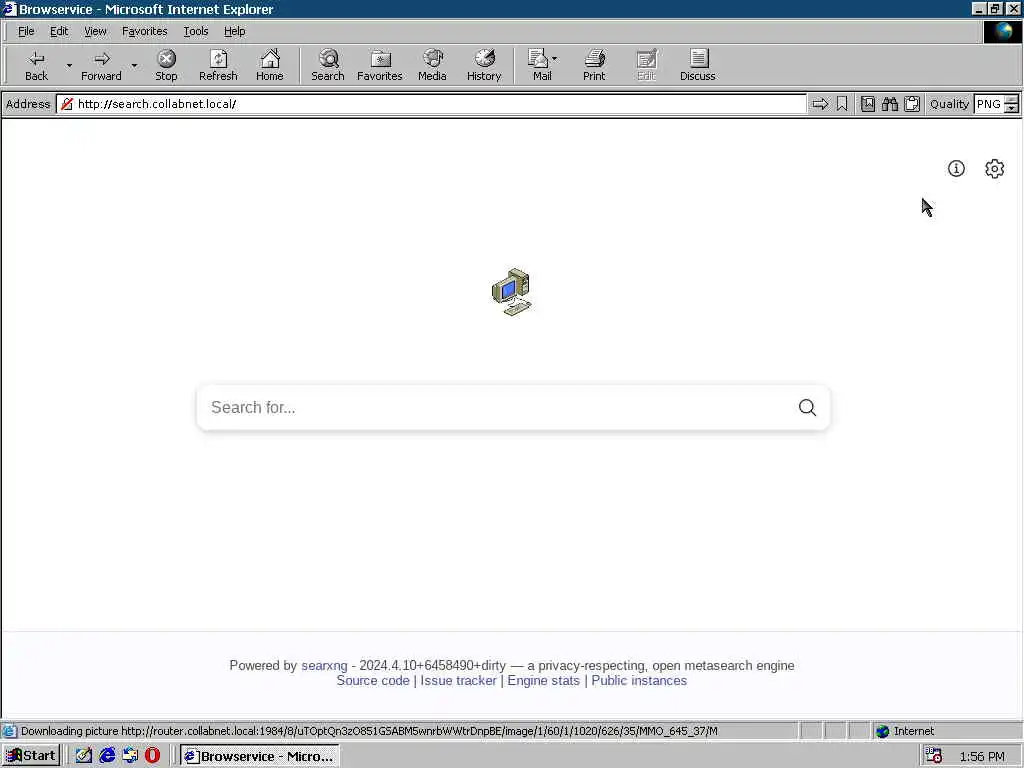
Task: Open the searxng link in footer
Action: coord(324,665)
